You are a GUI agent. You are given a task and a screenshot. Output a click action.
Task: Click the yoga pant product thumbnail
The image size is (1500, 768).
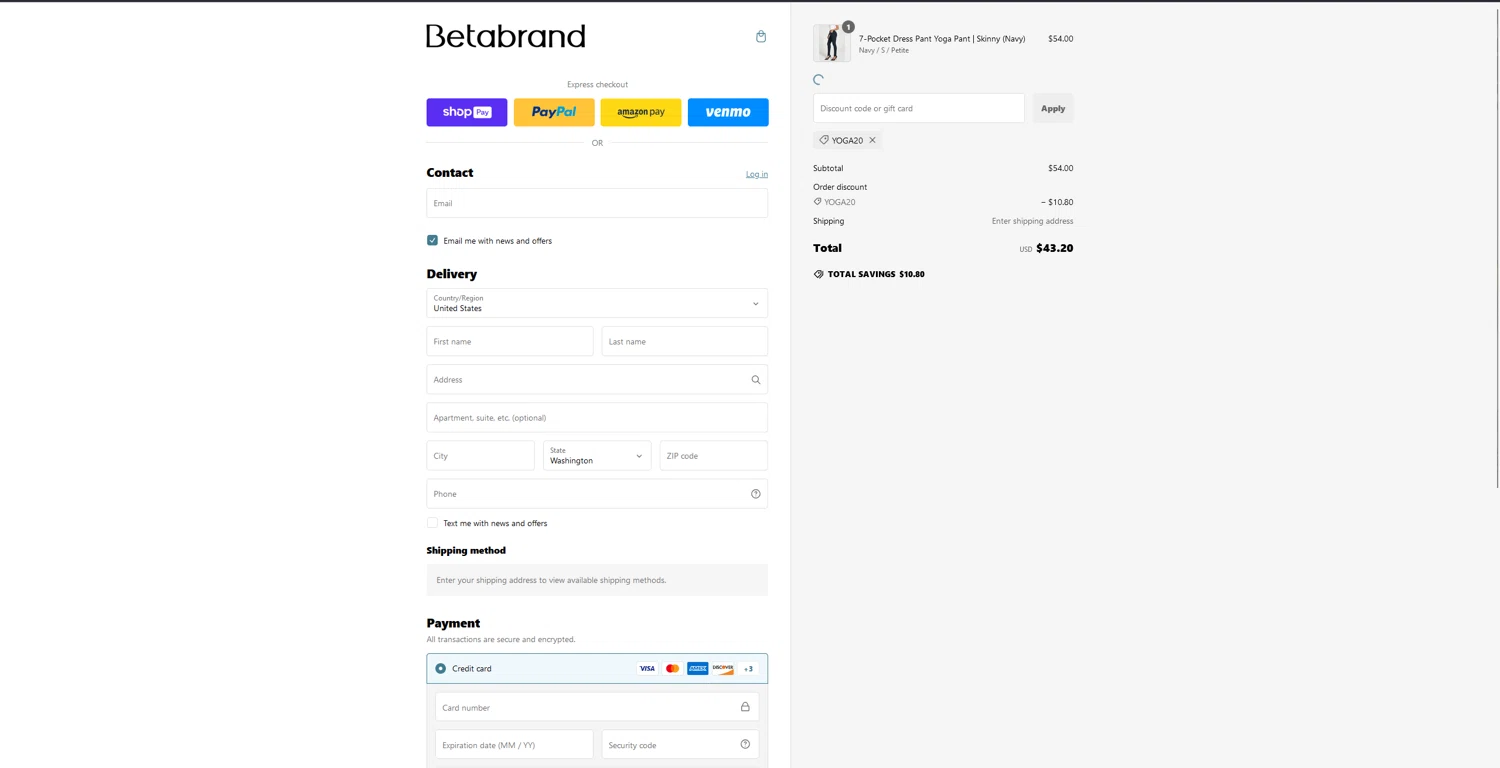click(x=832, y=44)
